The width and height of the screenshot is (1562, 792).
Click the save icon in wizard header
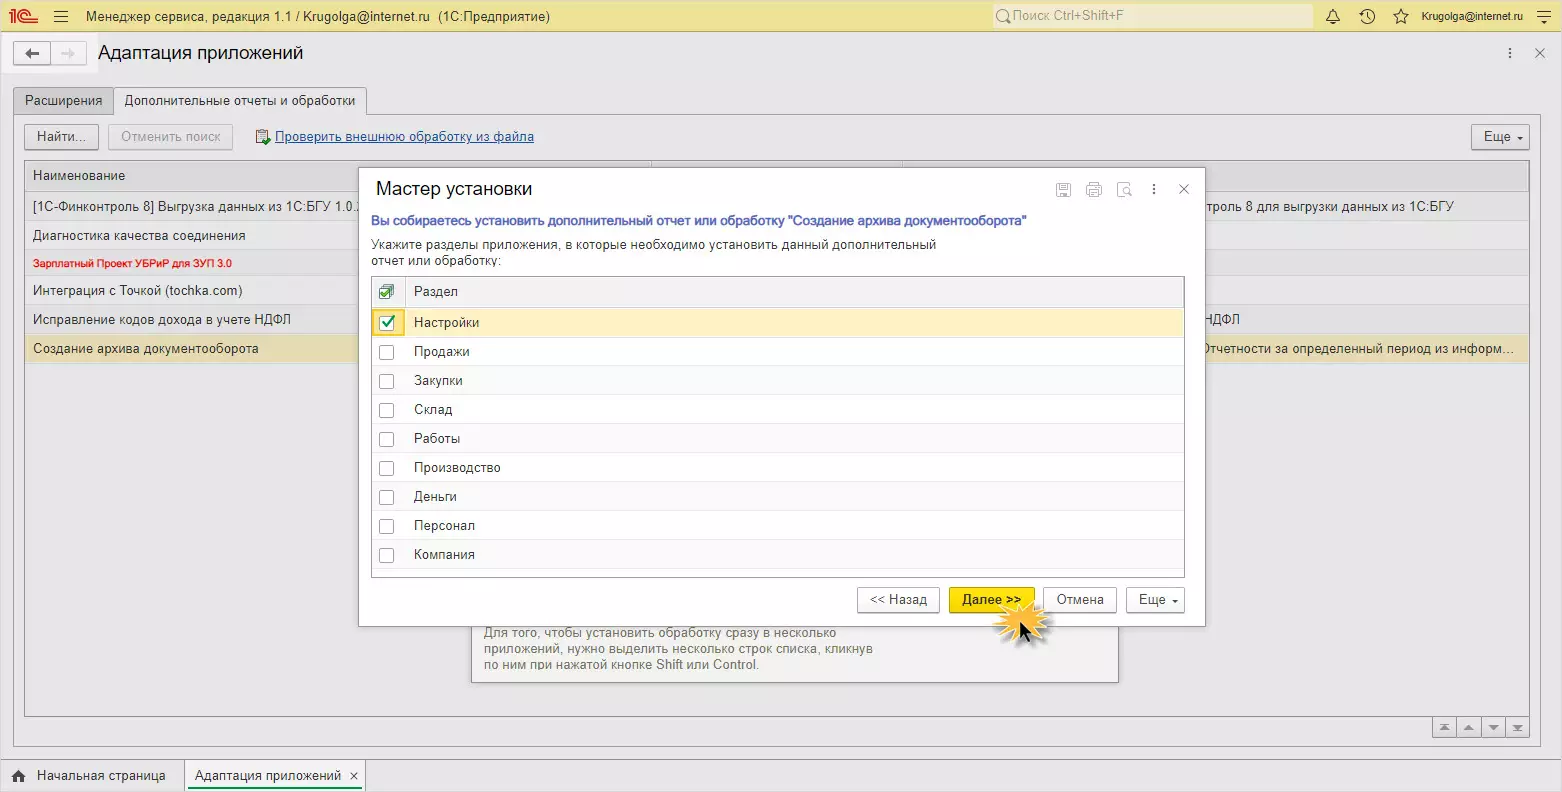1063,189
